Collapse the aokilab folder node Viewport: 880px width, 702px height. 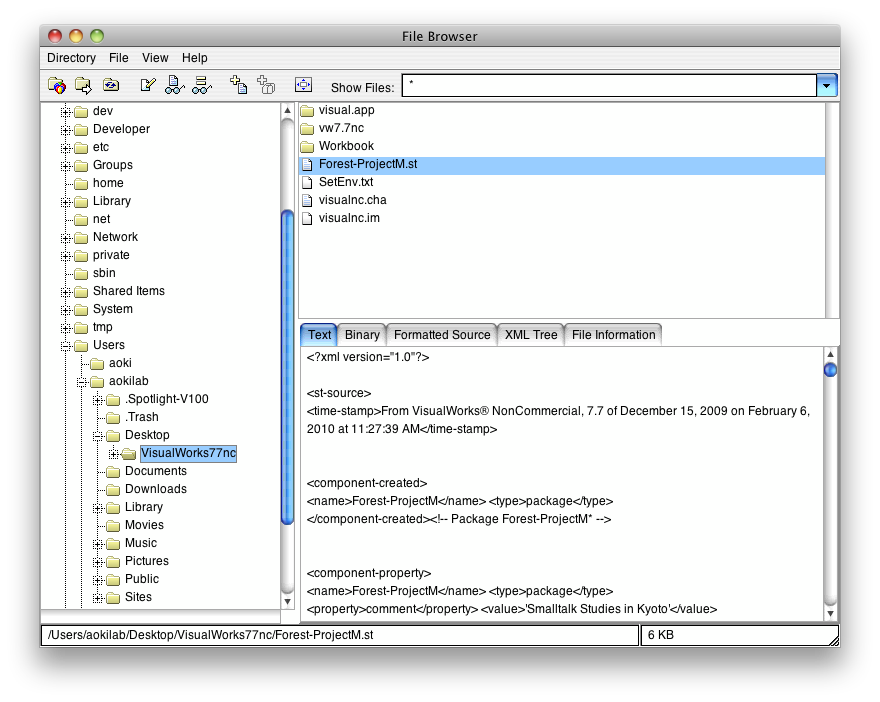pyautogui.click(x=82, y=382)
